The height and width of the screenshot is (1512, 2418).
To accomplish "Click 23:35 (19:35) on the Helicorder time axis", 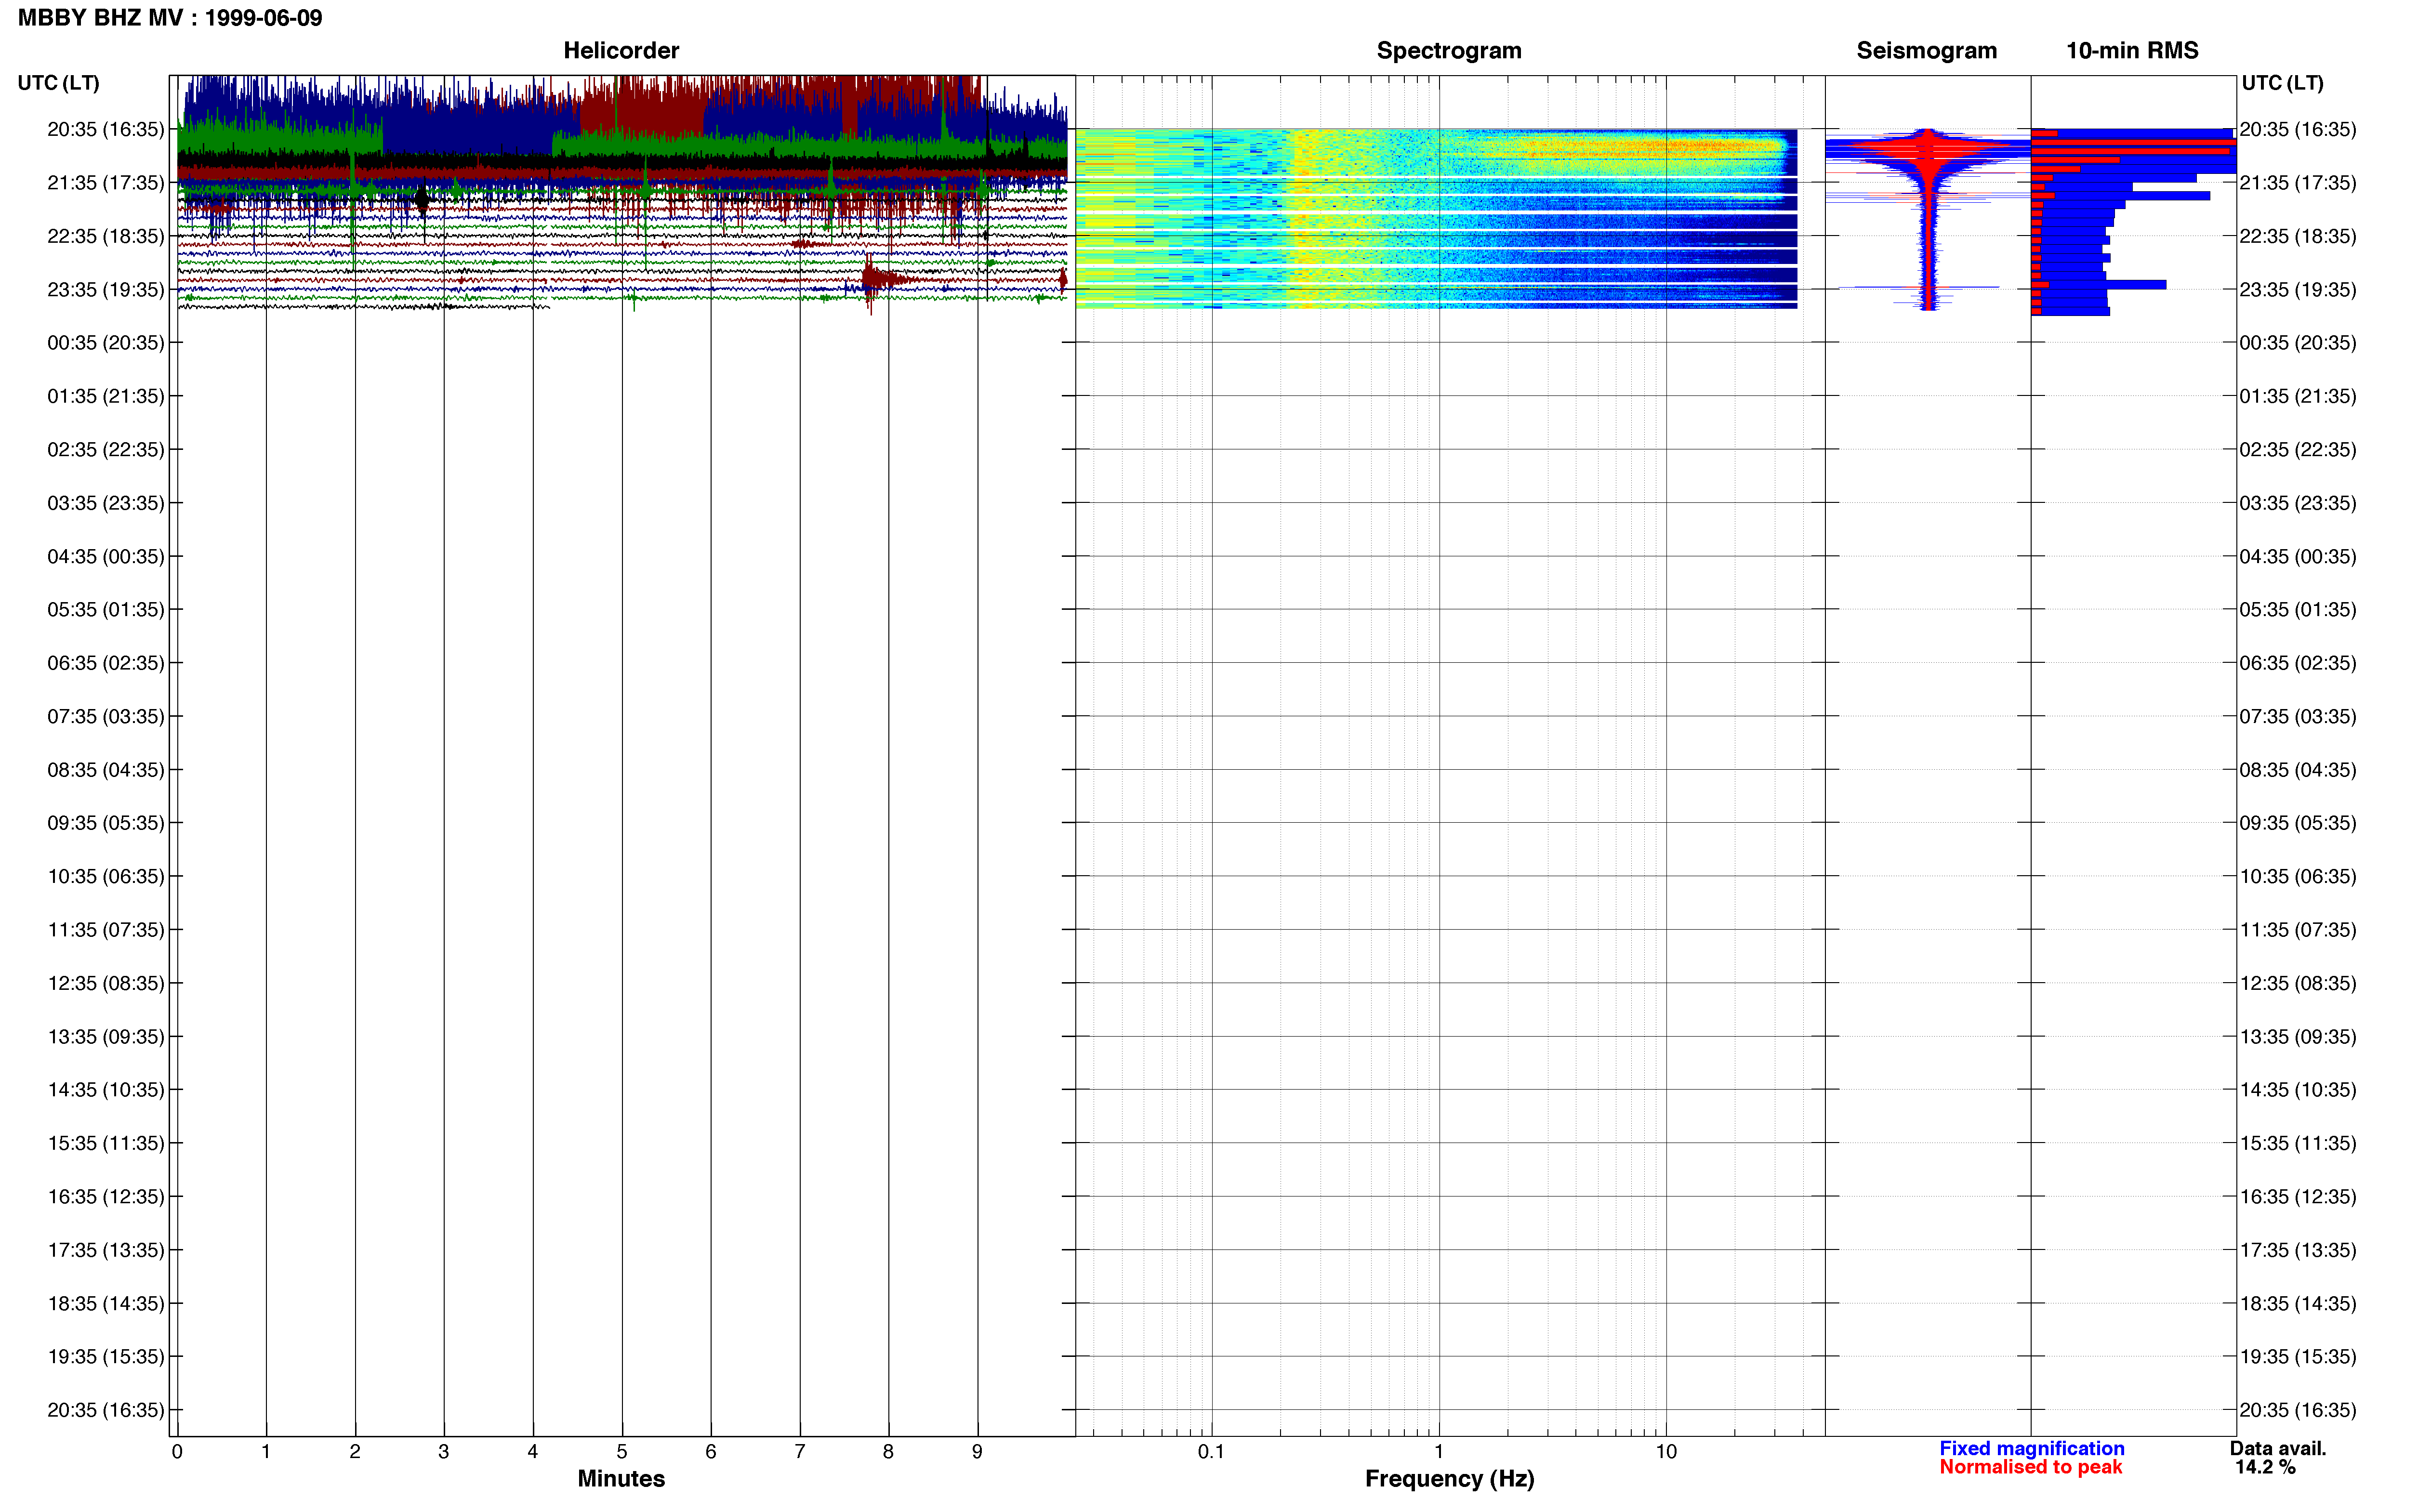I will click(106, 290).
